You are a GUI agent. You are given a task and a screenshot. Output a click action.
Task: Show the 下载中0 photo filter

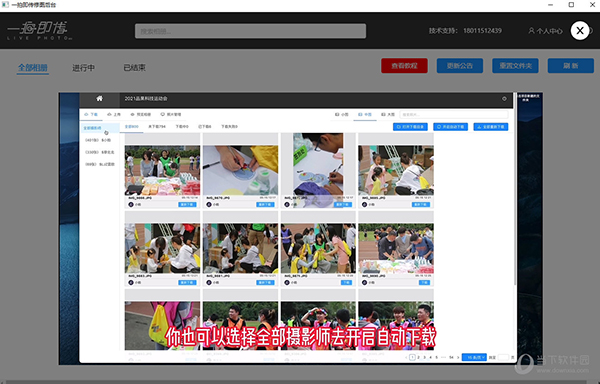click(182, 127)
